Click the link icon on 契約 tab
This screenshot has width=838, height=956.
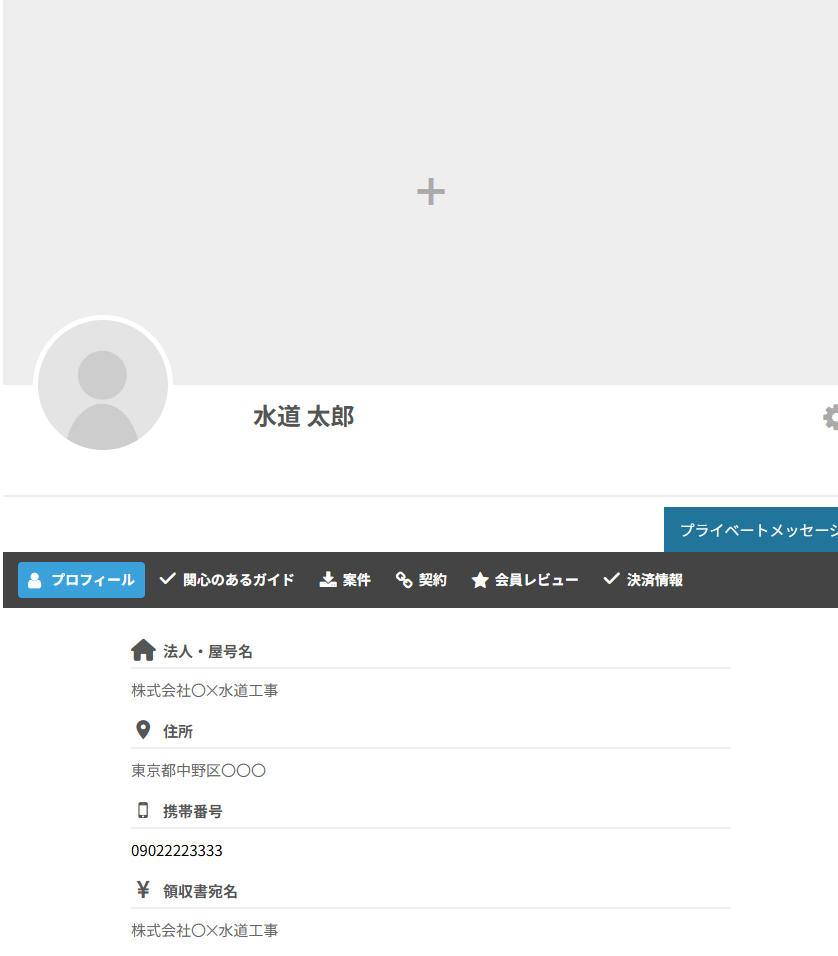pos(404,580)
